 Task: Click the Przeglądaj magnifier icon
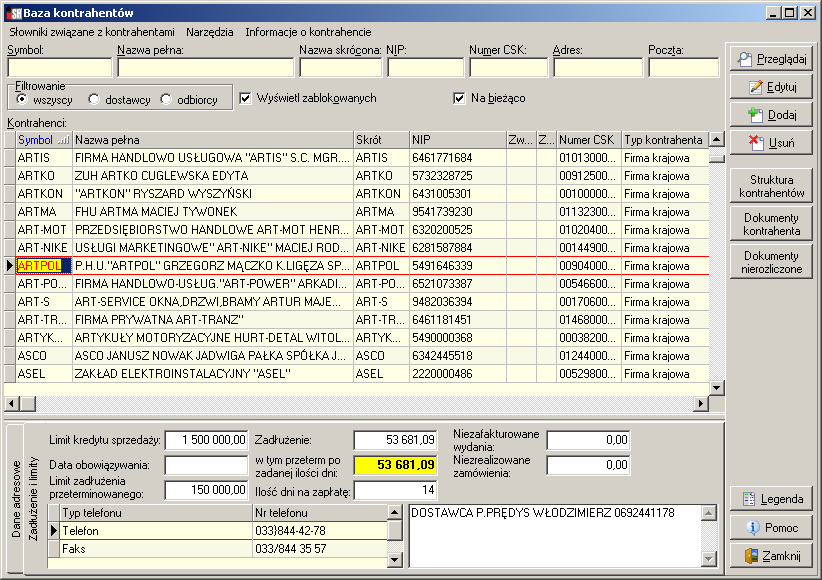tap(744, 59)
